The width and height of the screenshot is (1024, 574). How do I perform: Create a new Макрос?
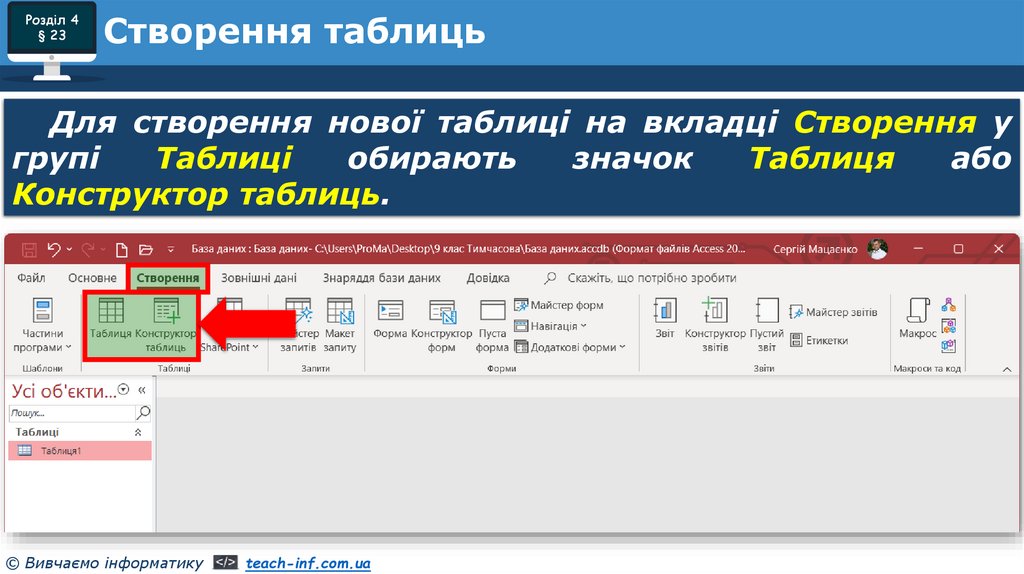click(918, 319)
